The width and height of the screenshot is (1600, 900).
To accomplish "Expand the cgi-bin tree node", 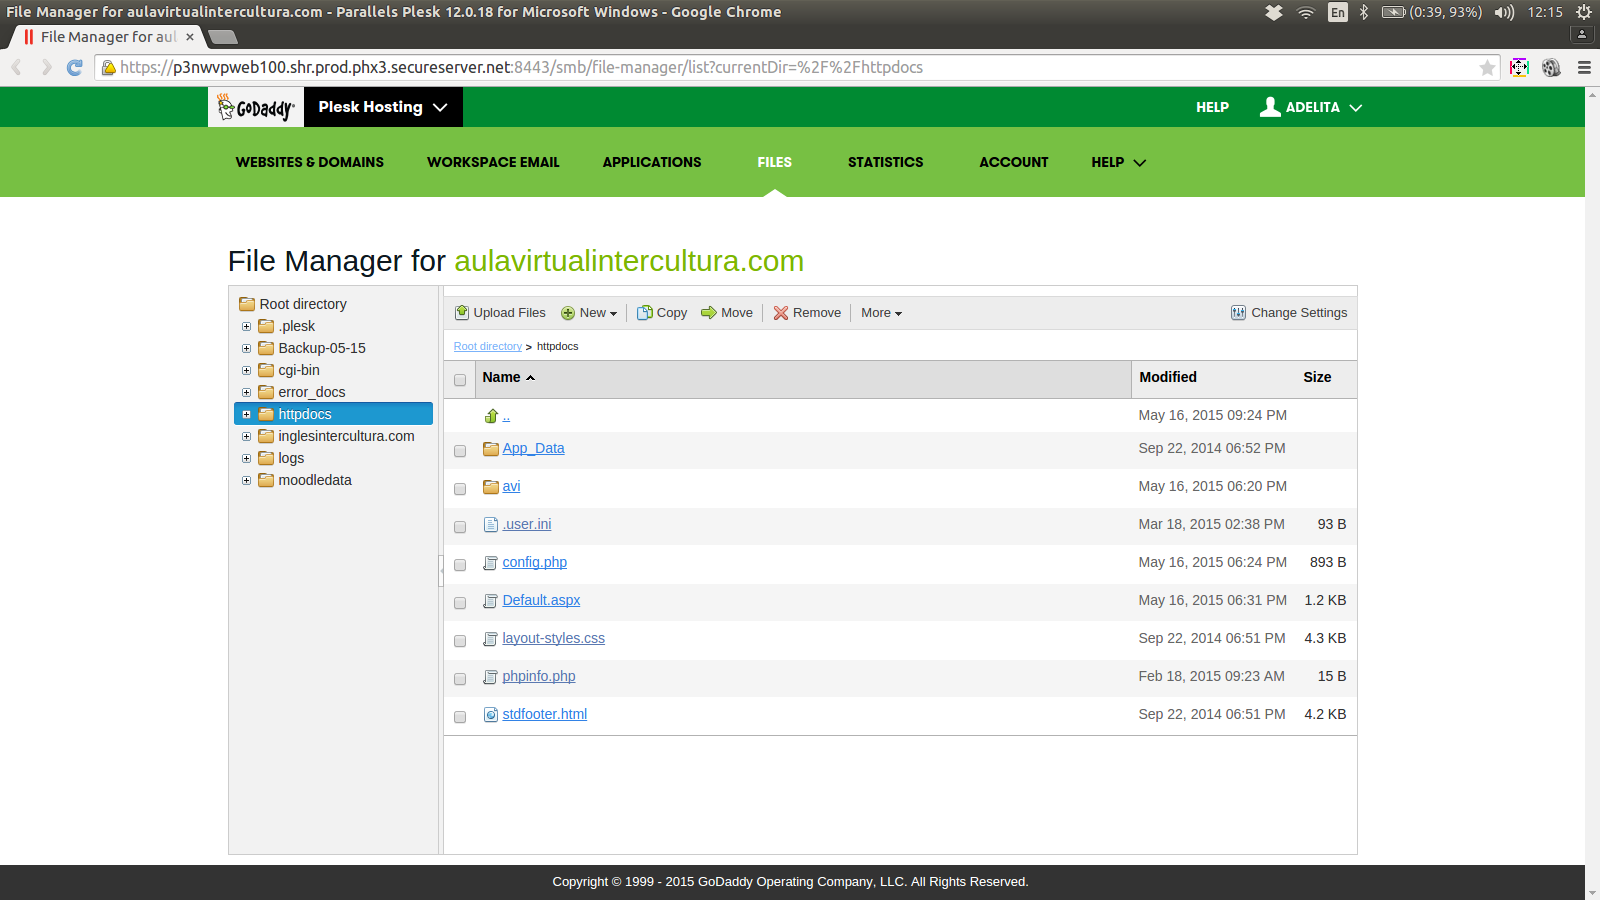I will point(246,370).
